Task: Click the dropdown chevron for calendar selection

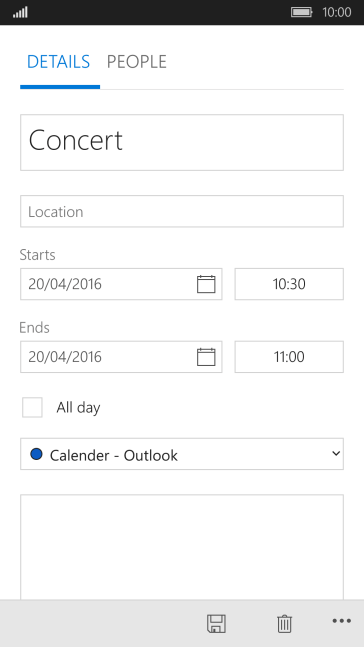Action: pyautogui.click(x=336, y=454)
